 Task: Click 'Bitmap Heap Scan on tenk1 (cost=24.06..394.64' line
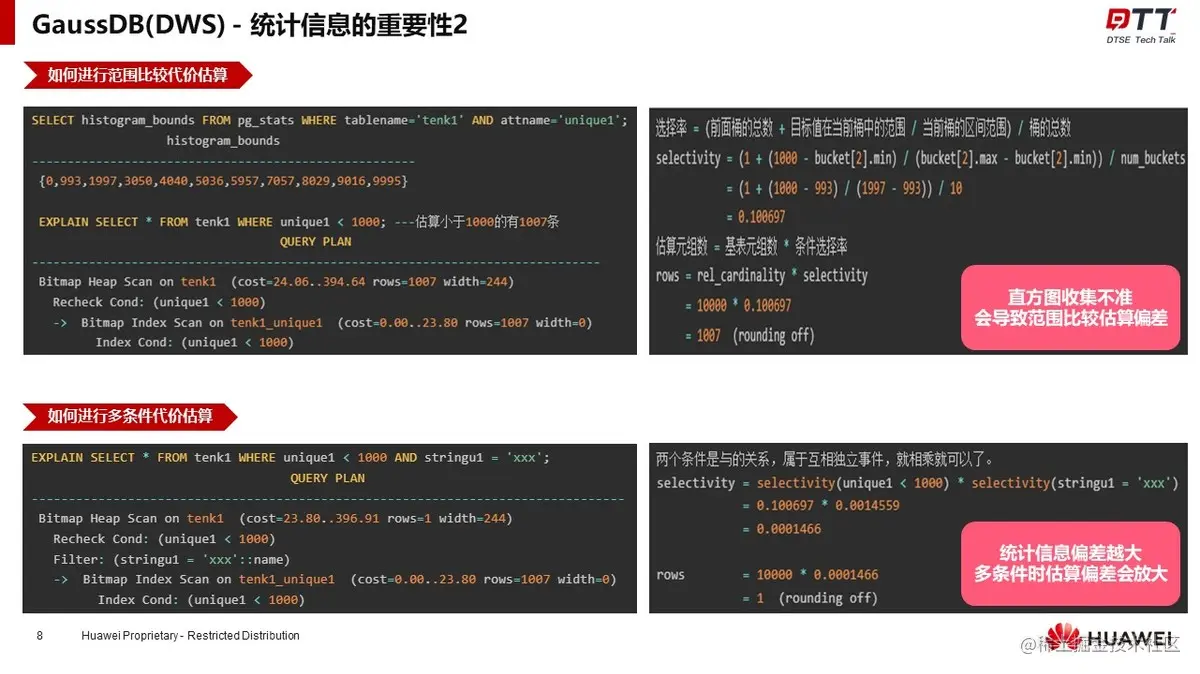point(276,282)
